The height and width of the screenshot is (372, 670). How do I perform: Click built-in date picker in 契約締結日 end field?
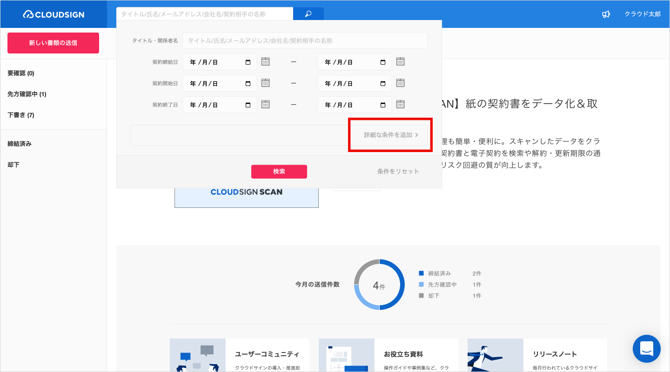tap(383, 62)
